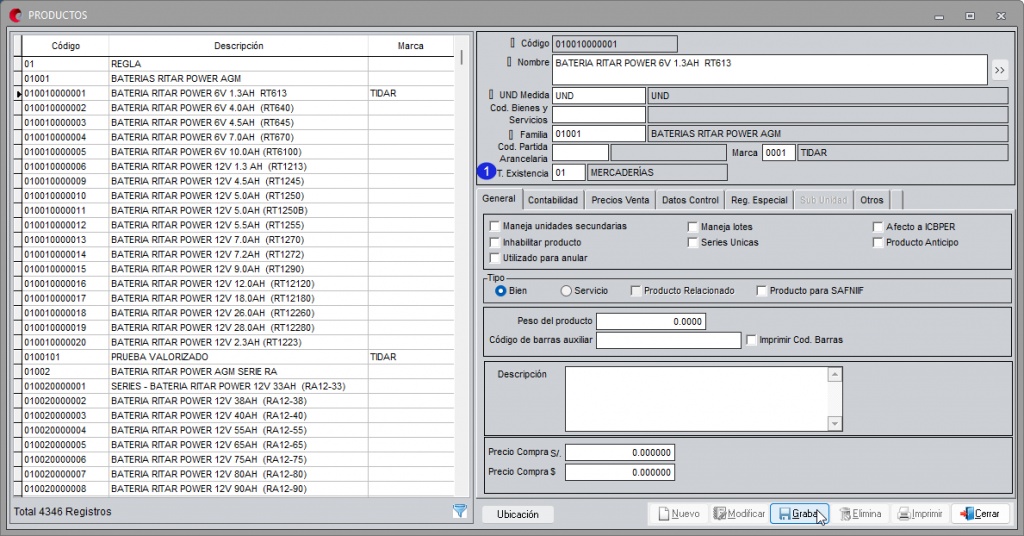Minimize the PRODUCTOS window
Viewport: 1024px width, 536px height.
939,16
